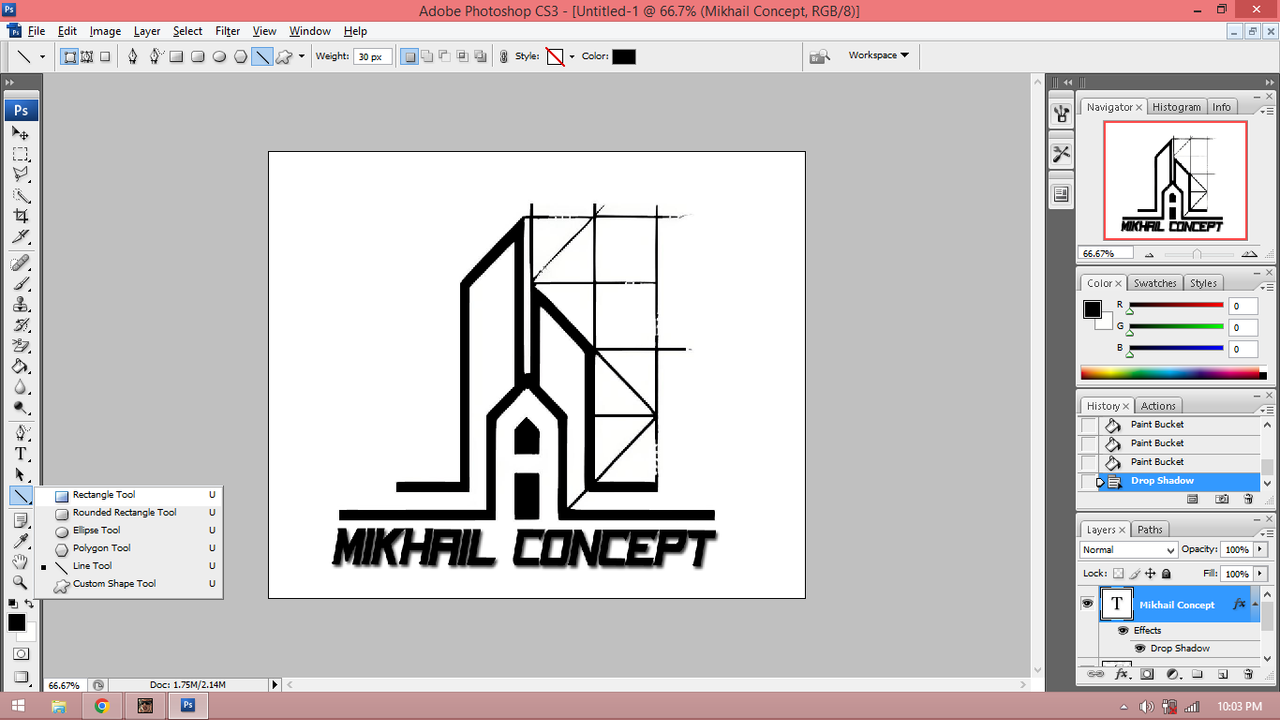Select the Crop tool

(x=20, y=216)
